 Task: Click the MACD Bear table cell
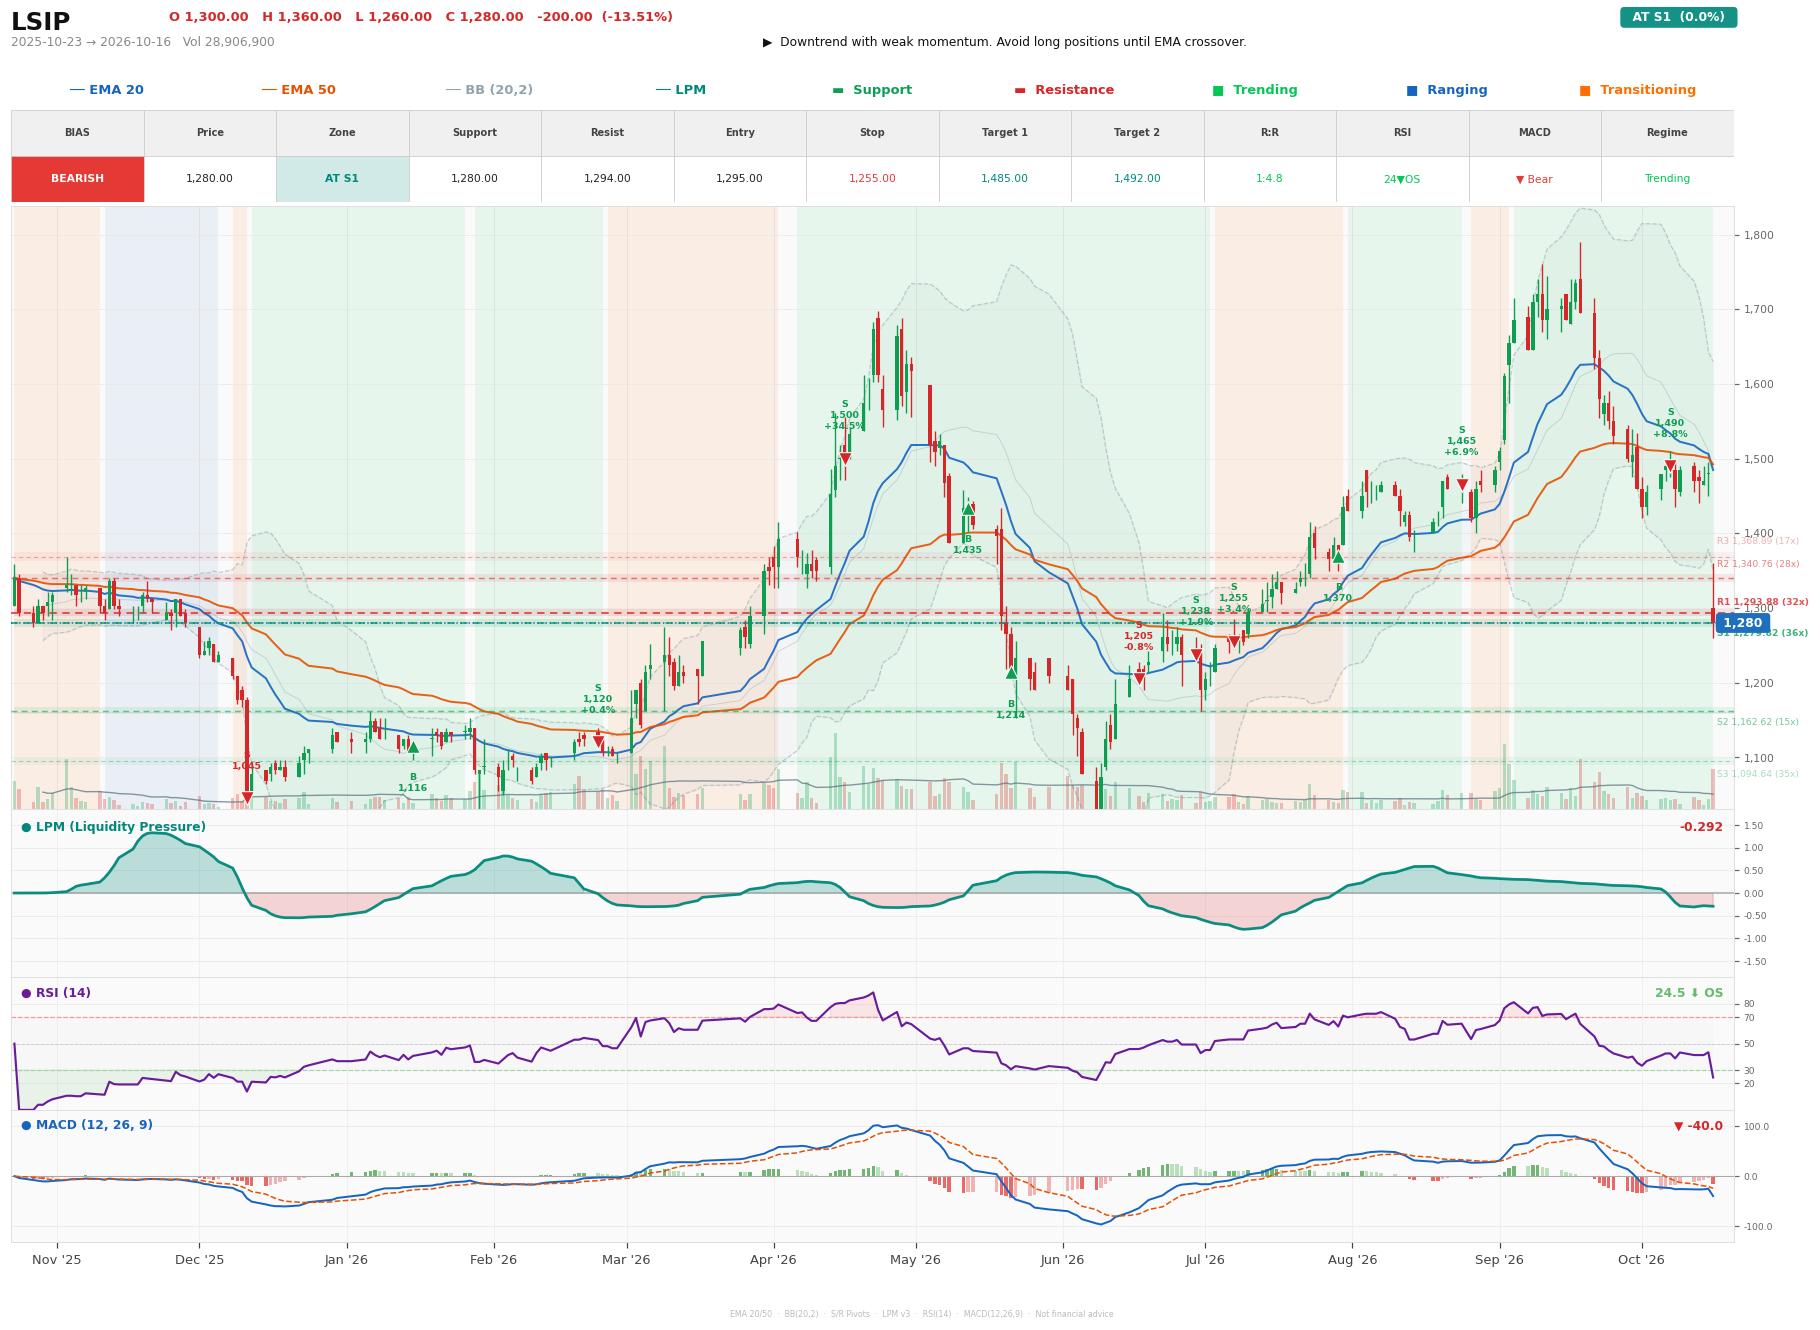click(1534, 179)
